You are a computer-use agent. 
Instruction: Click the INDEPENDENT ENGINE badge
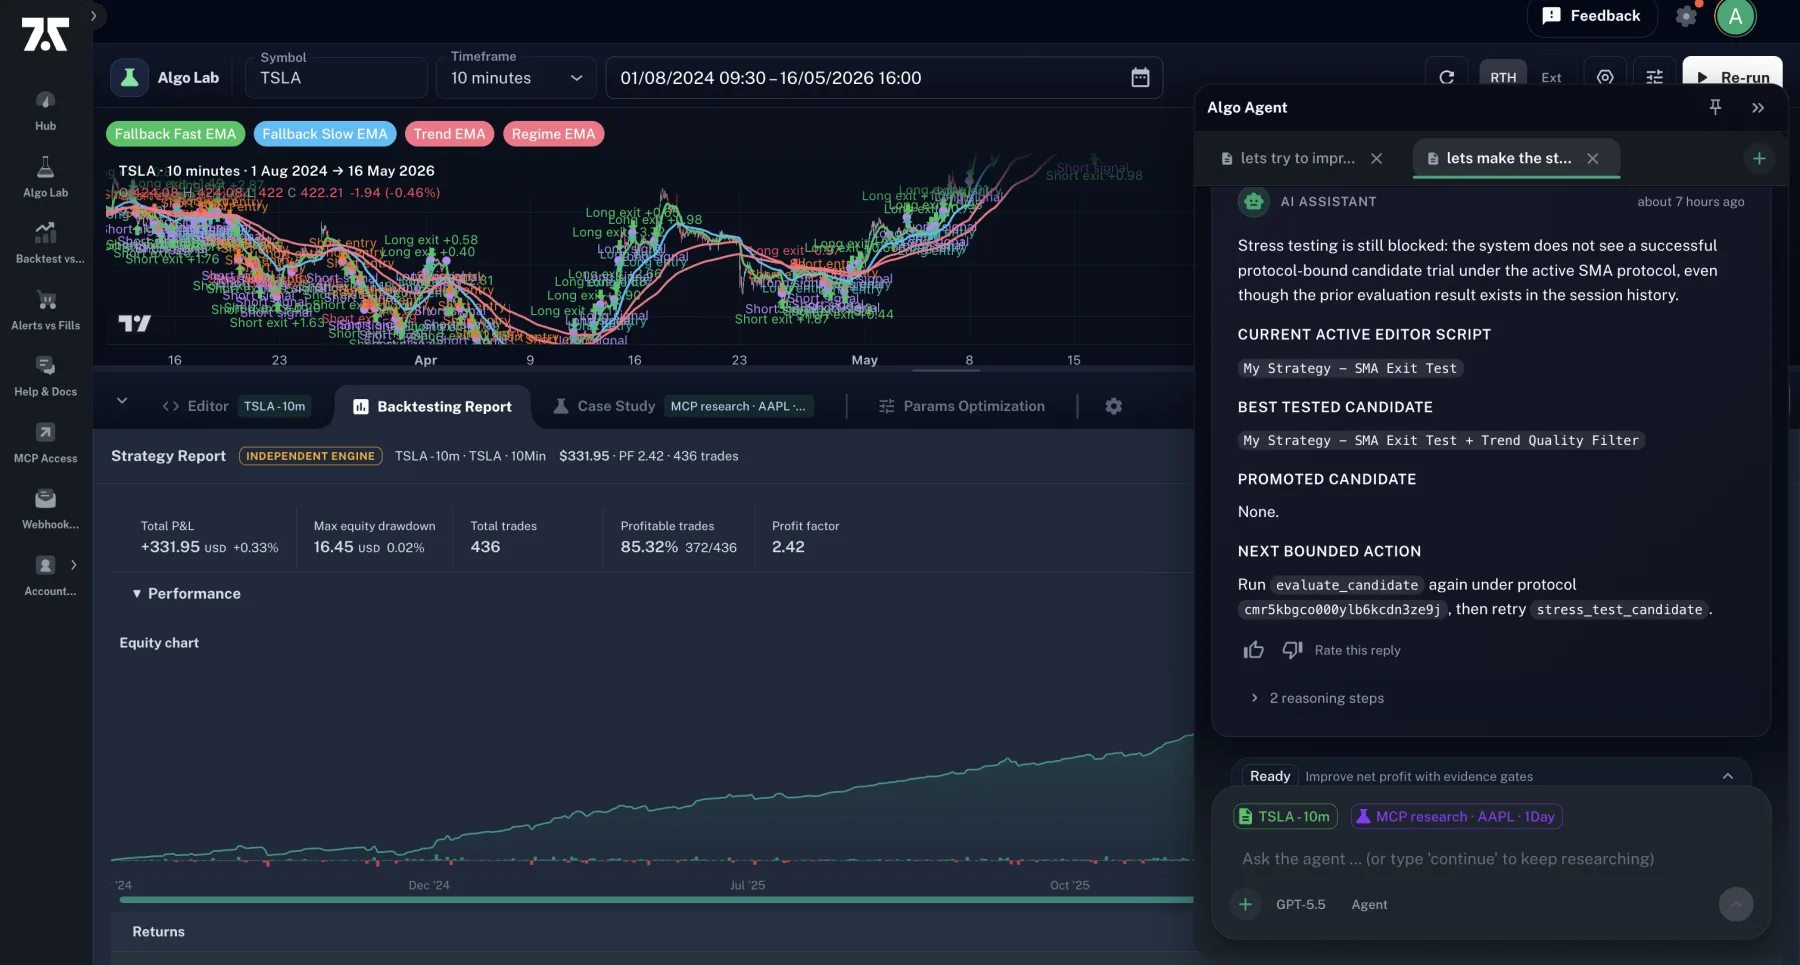[311, 456]
